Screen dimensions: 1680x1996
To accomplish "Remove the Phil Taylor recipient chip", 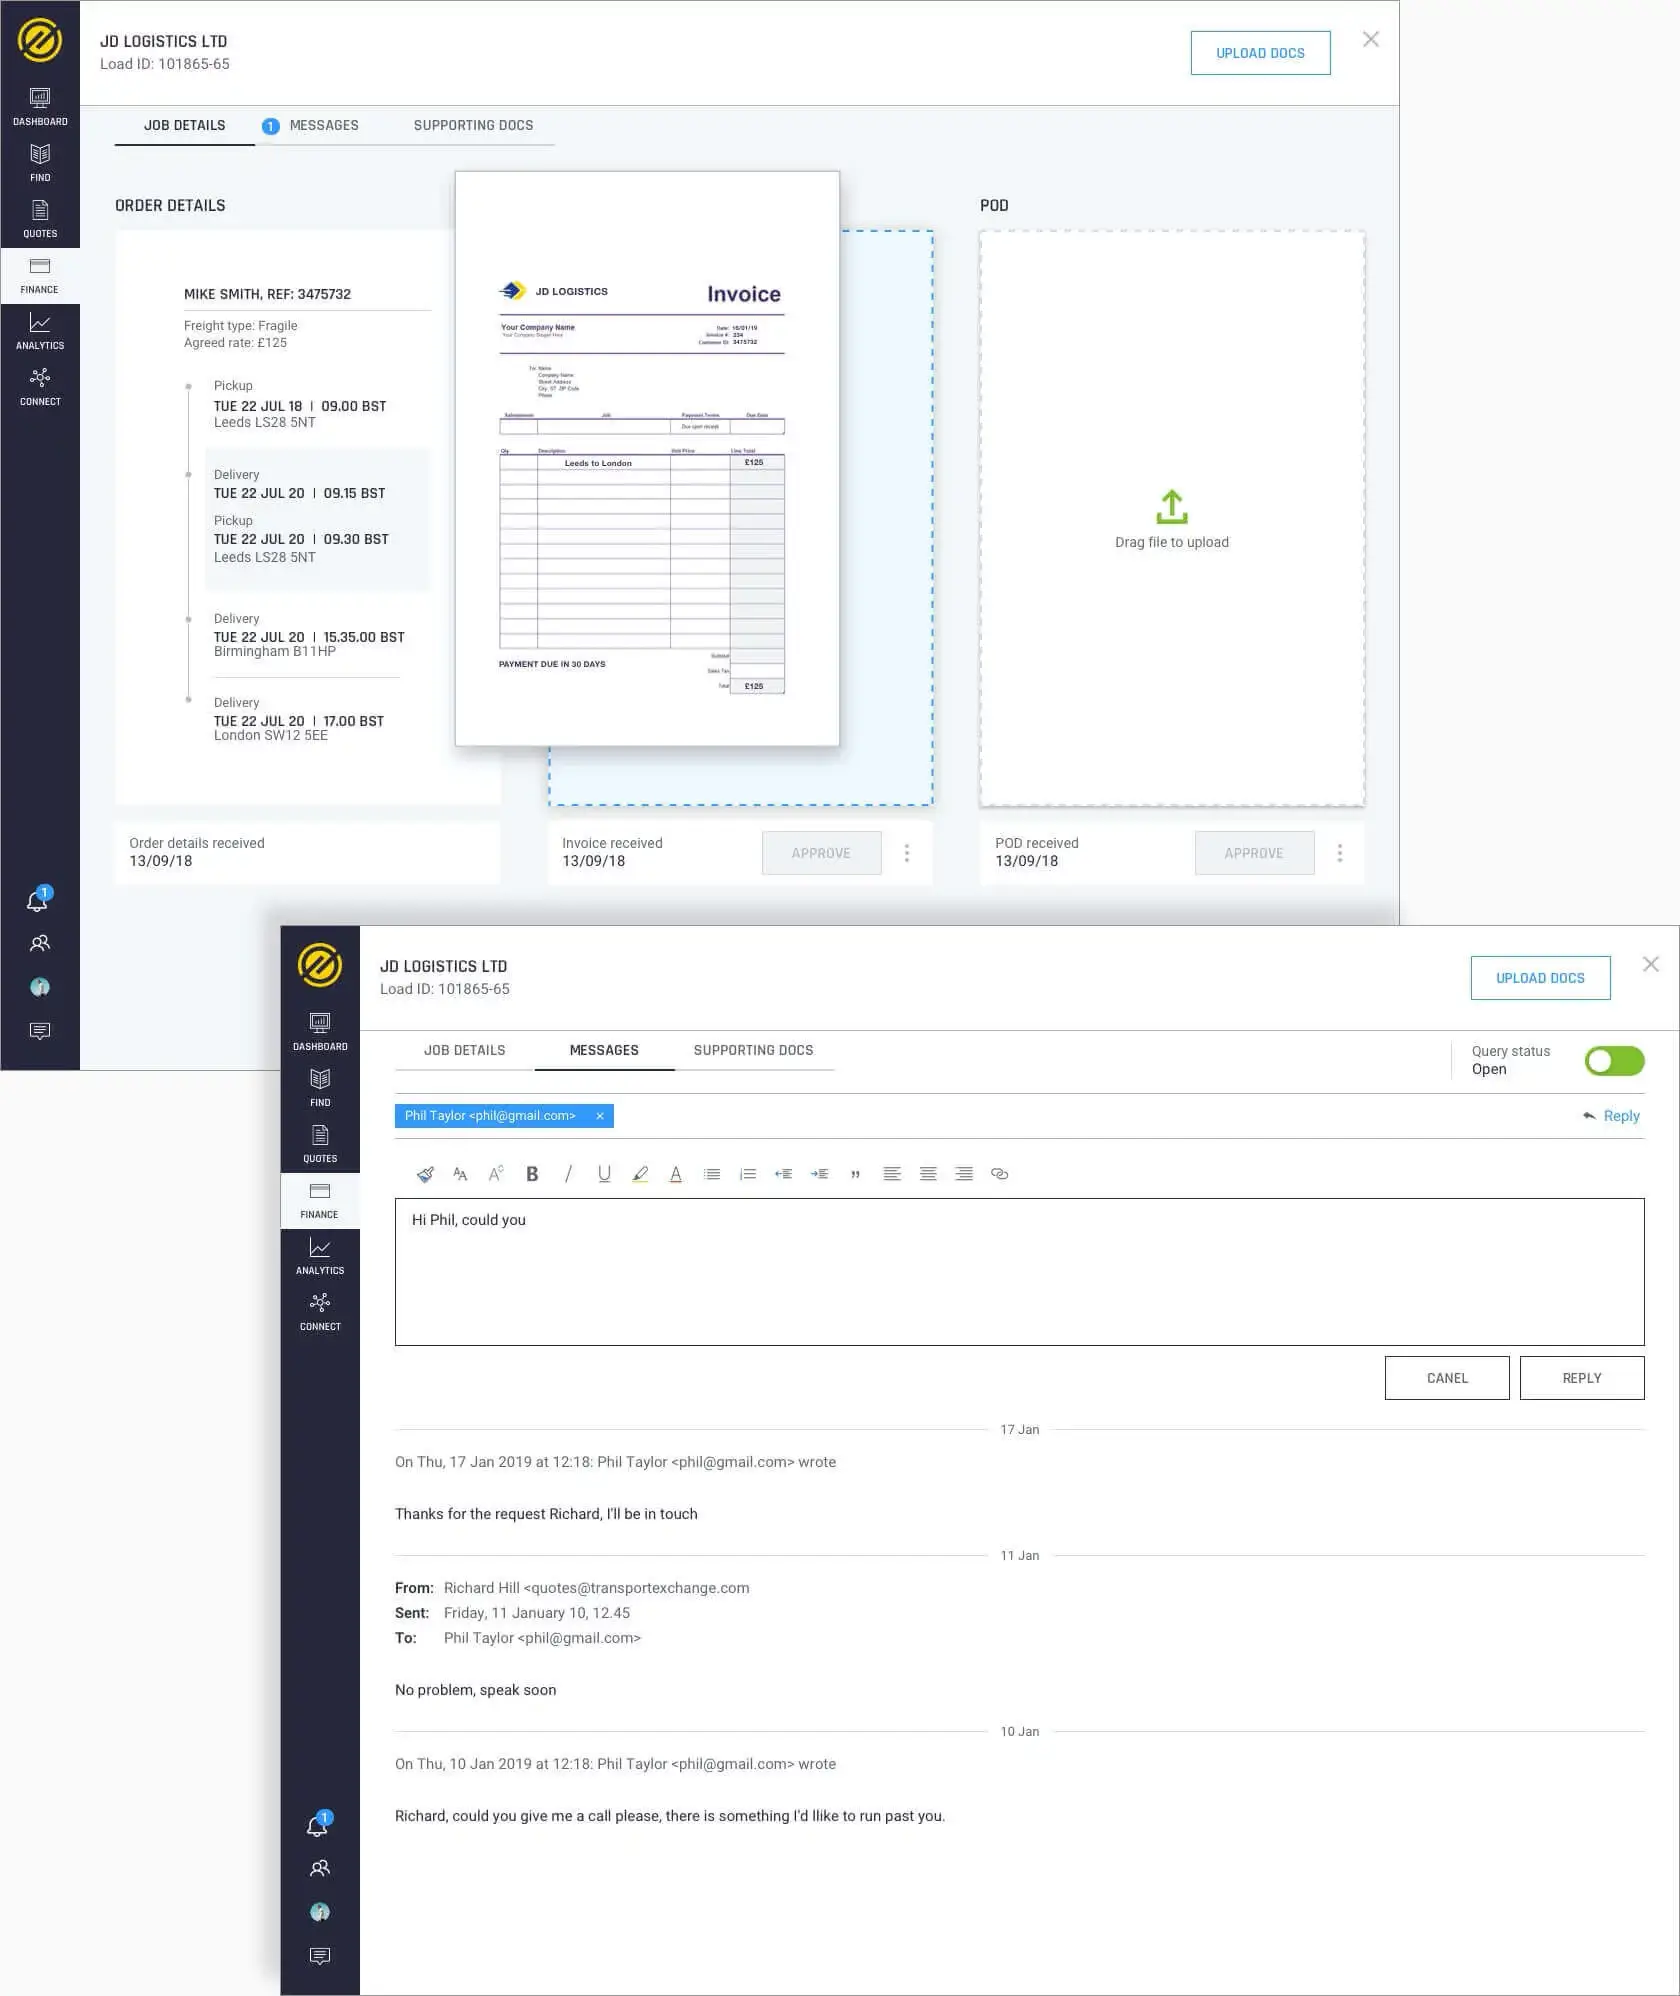I will pyautogui.click(x=600, y=1116).
